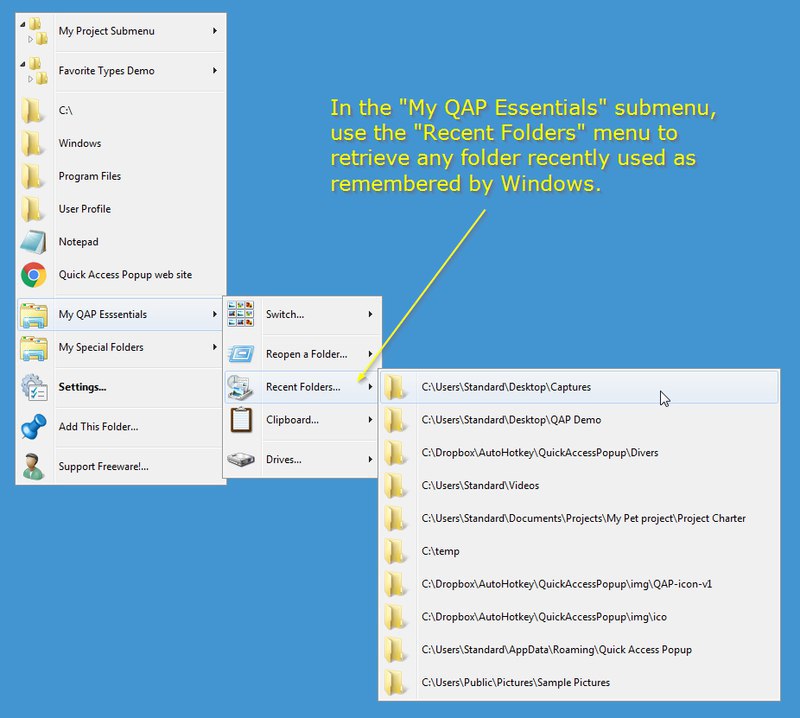This screenshot has height=718, width=800.
Task: Click folder icon beside Desktop\QAP Demo path
Action: coord(395,420)
